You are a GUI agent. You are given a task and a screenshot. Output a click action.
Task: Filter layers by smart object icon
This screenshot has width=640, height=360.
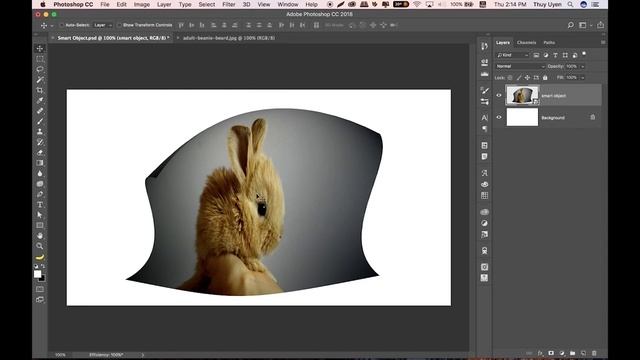pos(575,55)
